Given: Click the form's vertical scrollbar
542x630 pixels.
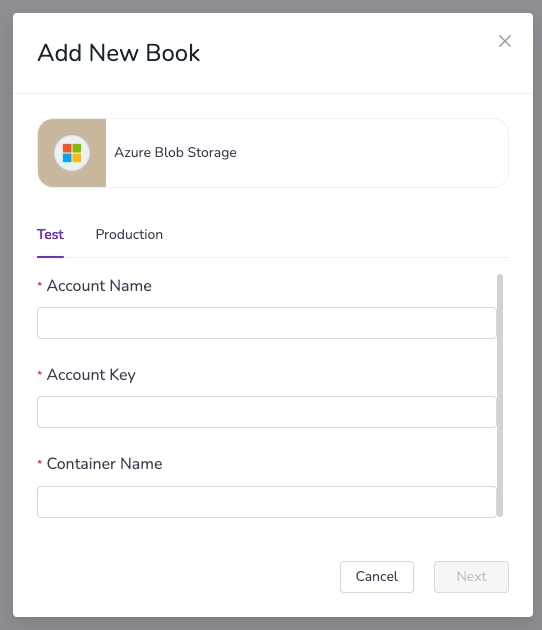Looking at the screenshot, I should click(x=500, y=395).
